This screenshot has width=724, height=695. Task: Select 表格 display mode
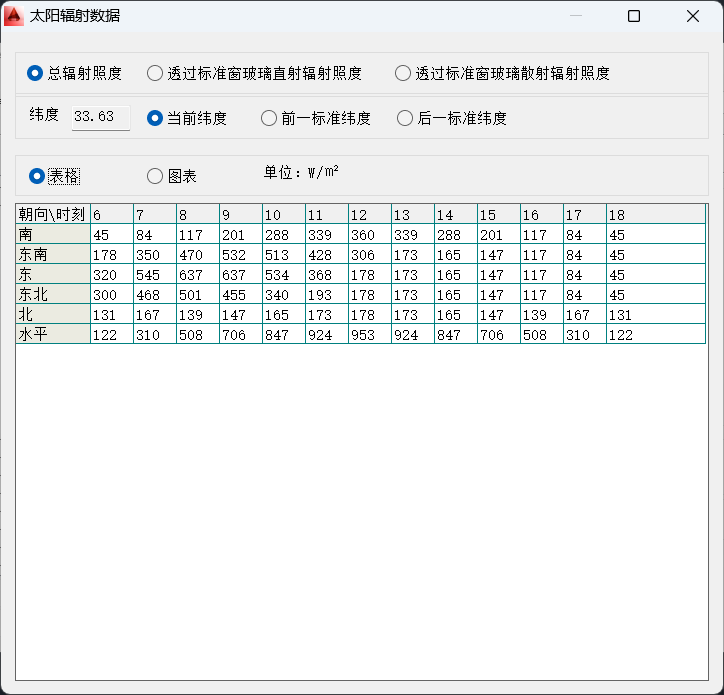point(37,176)
